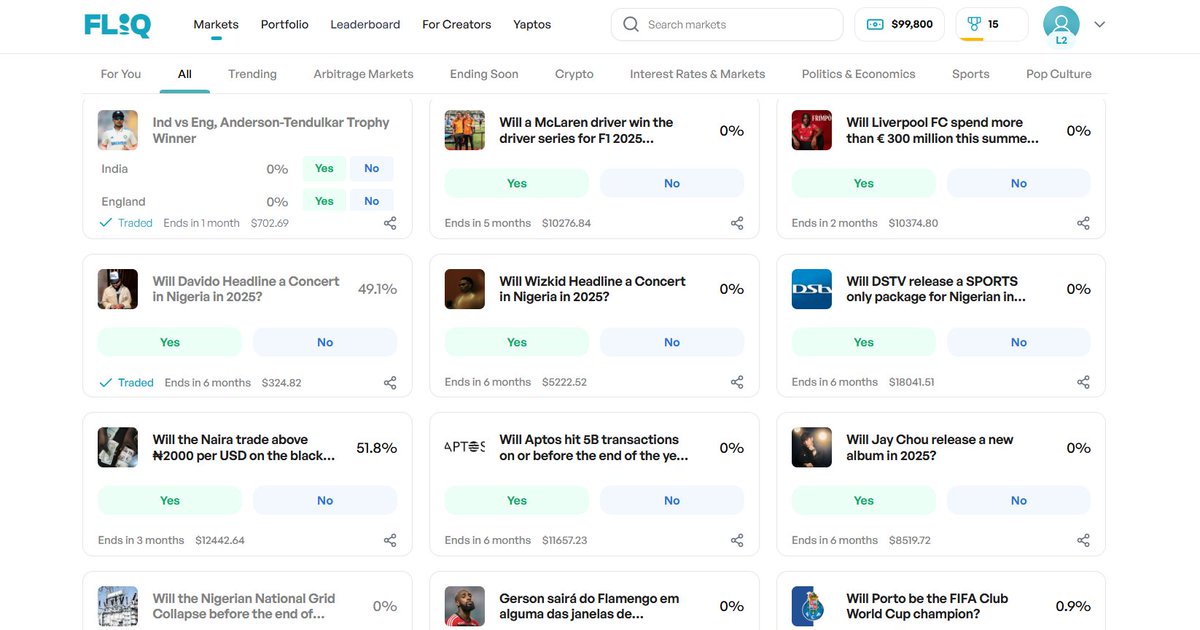This screenshot has height=630, width=1200.
Task: Open the Yaptos page
Action: click(532, 24)
